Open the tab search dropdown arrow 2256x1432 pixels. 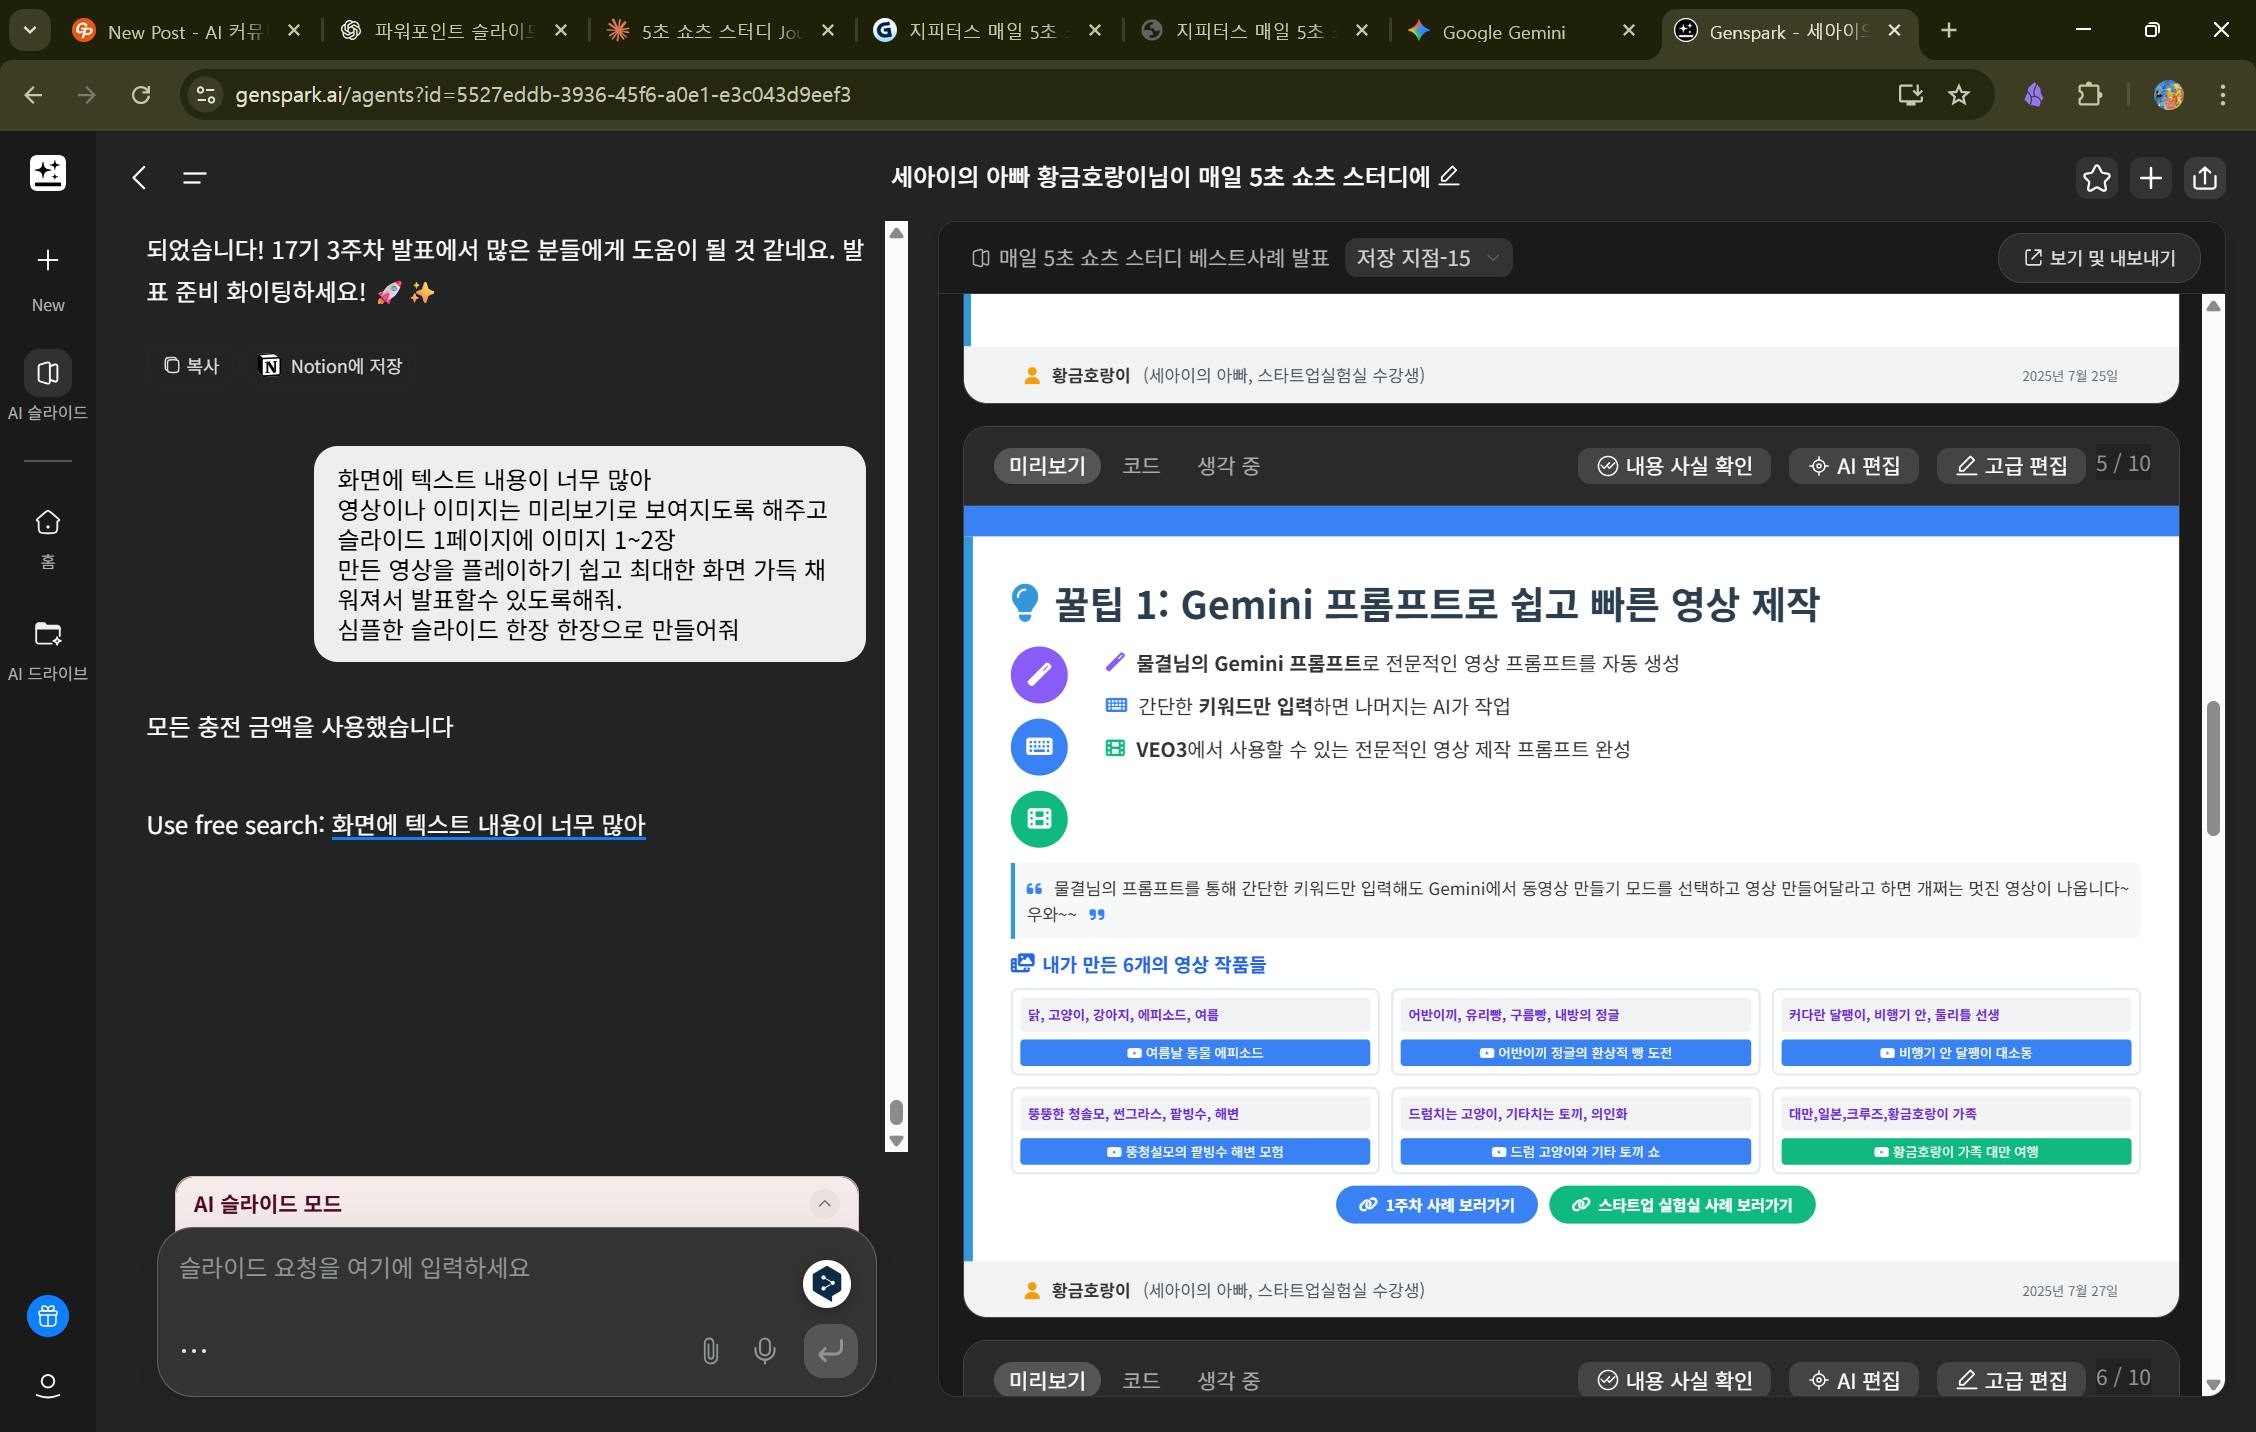(30, 31)
